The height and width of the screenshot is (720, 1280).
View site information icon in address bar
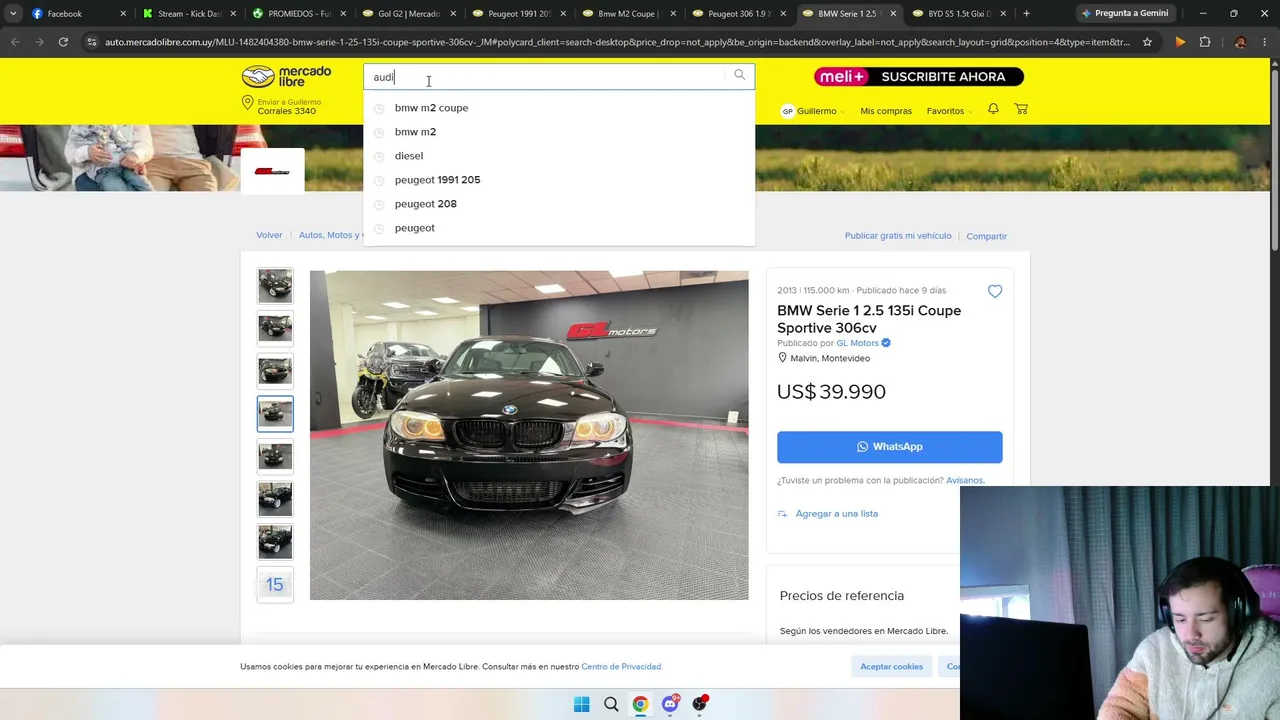(x=92, y=42)
